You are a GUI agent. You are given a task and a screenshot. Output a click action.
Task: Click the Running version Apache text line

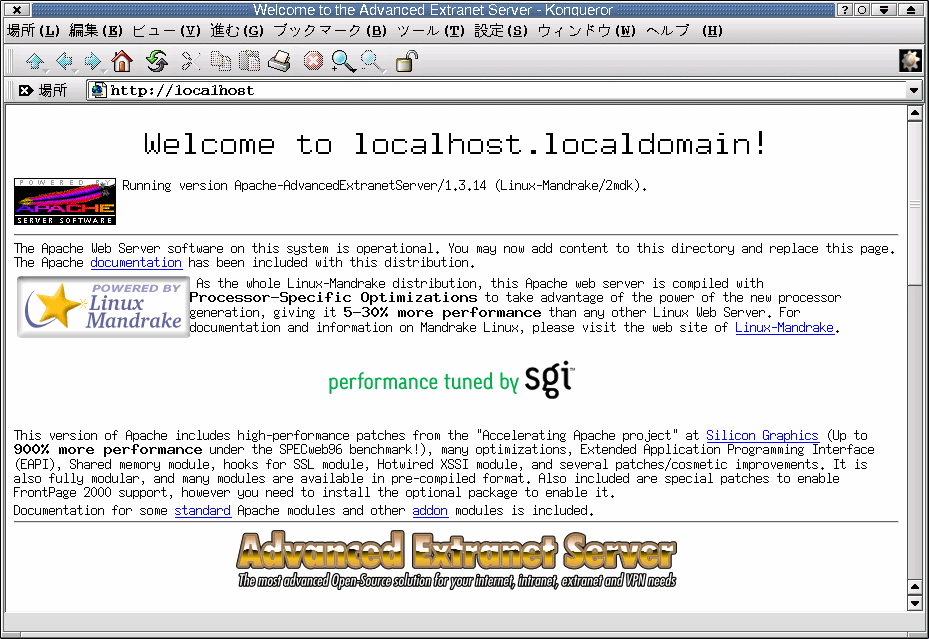tap(385, 185)
